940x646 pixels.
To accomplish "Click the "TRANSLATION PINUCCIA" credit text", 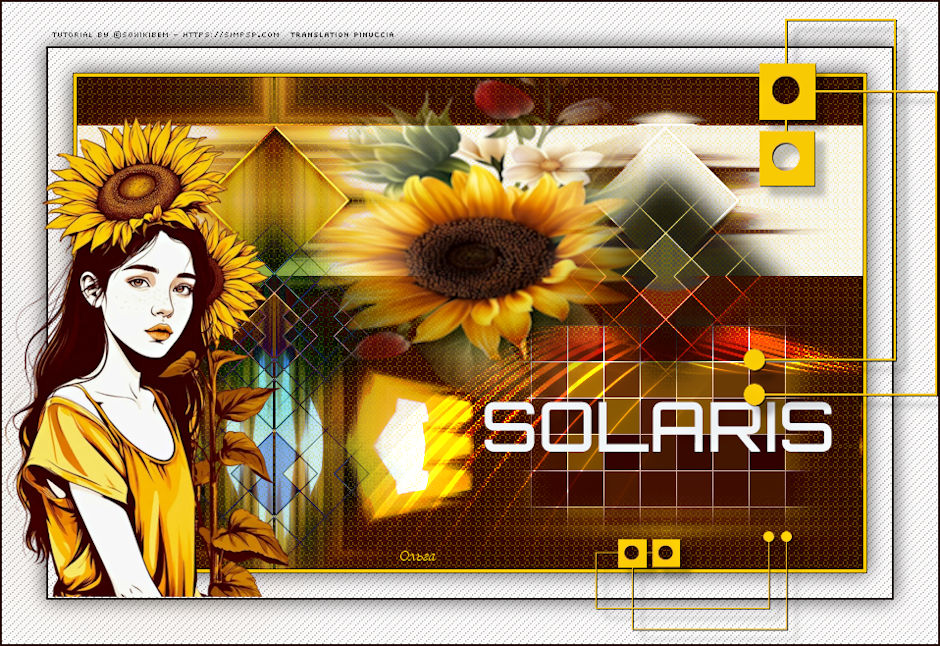I will point(342,35).
